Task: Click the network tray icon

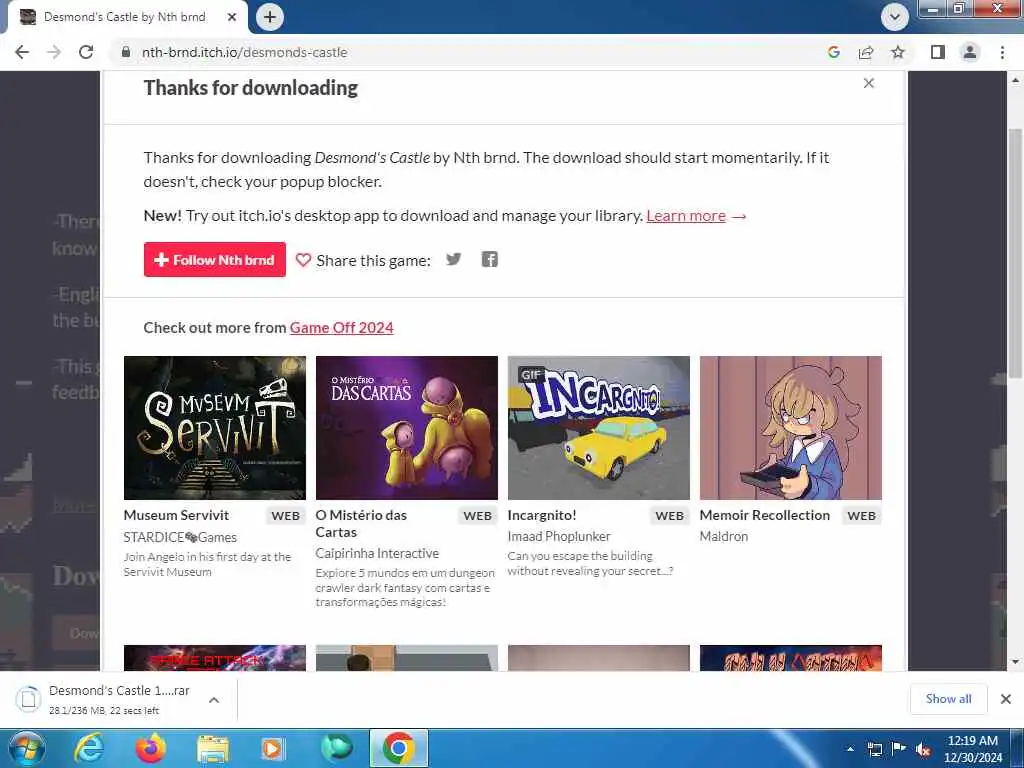Action: point(875,749)
